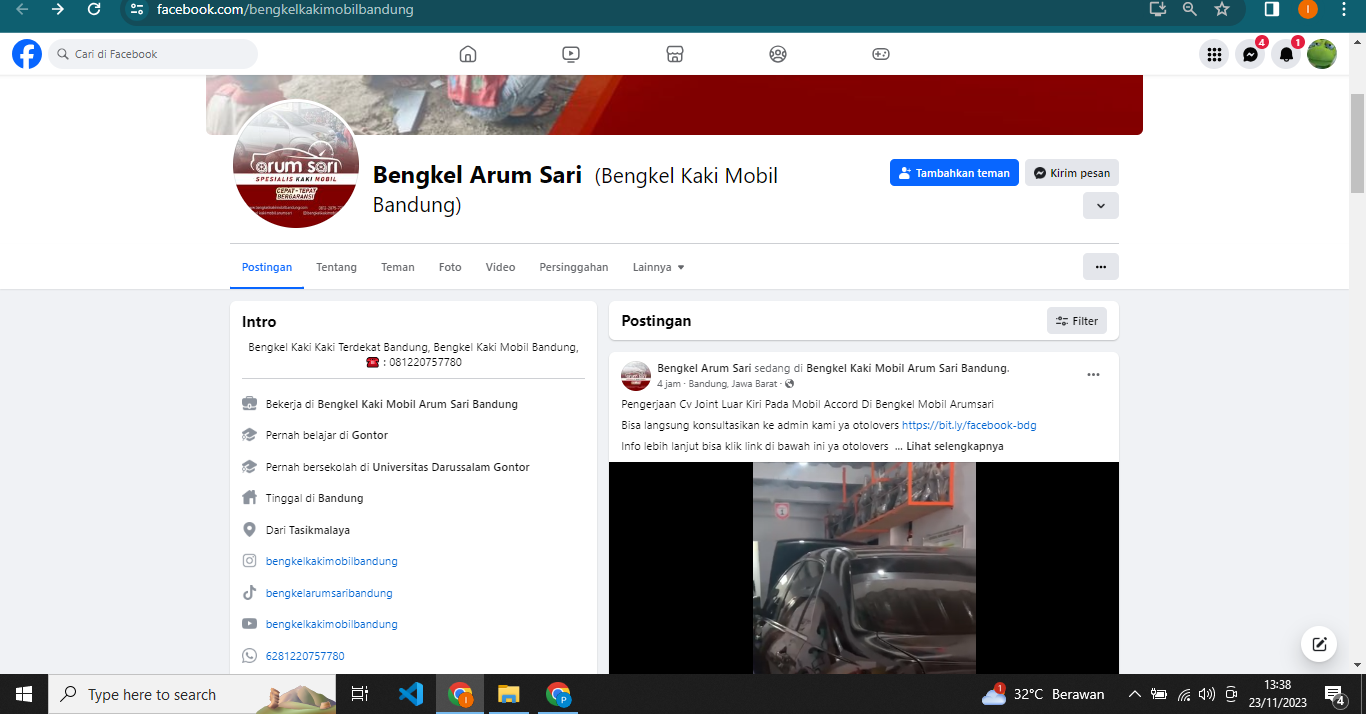Open Windows Start menu

(24, 694)
